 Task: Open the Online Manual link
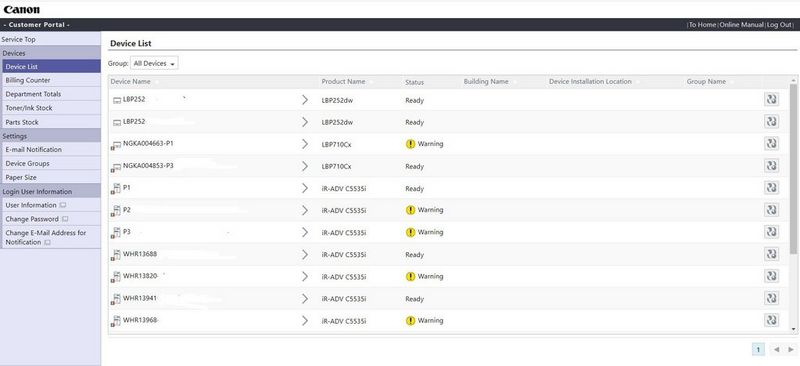(x=741, y=25)
